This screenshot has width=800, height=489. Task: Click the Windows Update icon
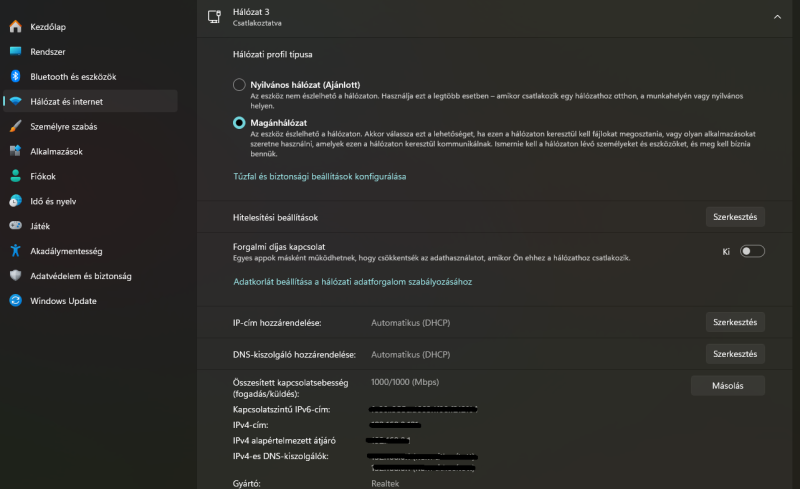tap(15, 301)
